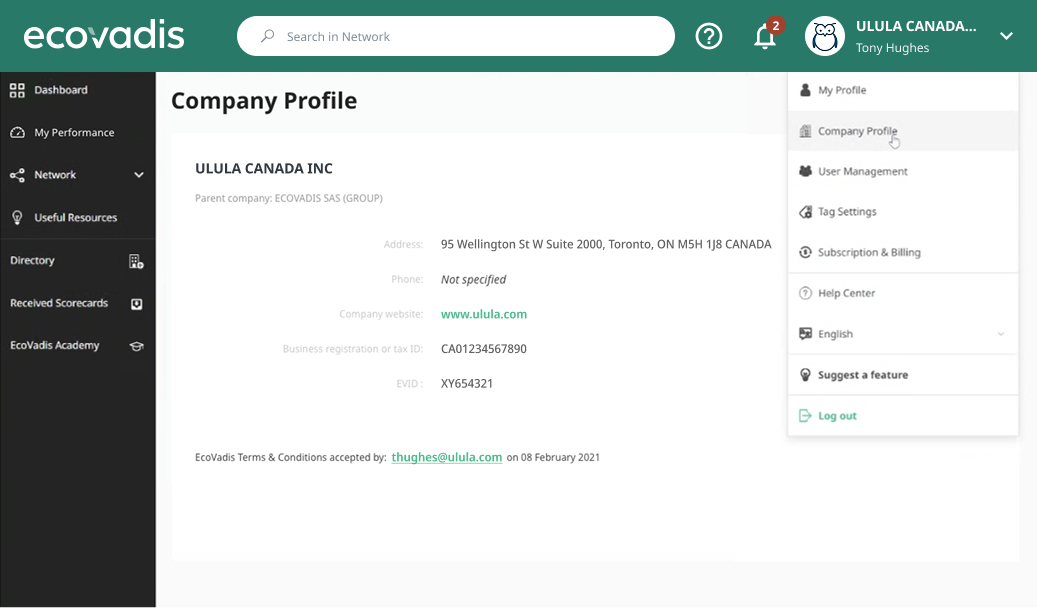The image size is (1037, 608).
Task: Click thughes@ulula.com email link
Action: coord(446,457)
